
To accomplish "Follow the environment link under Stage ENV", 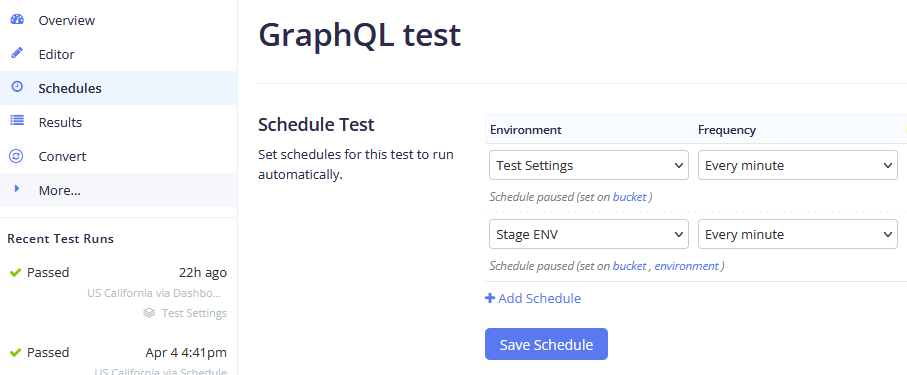I will (687, 266).
